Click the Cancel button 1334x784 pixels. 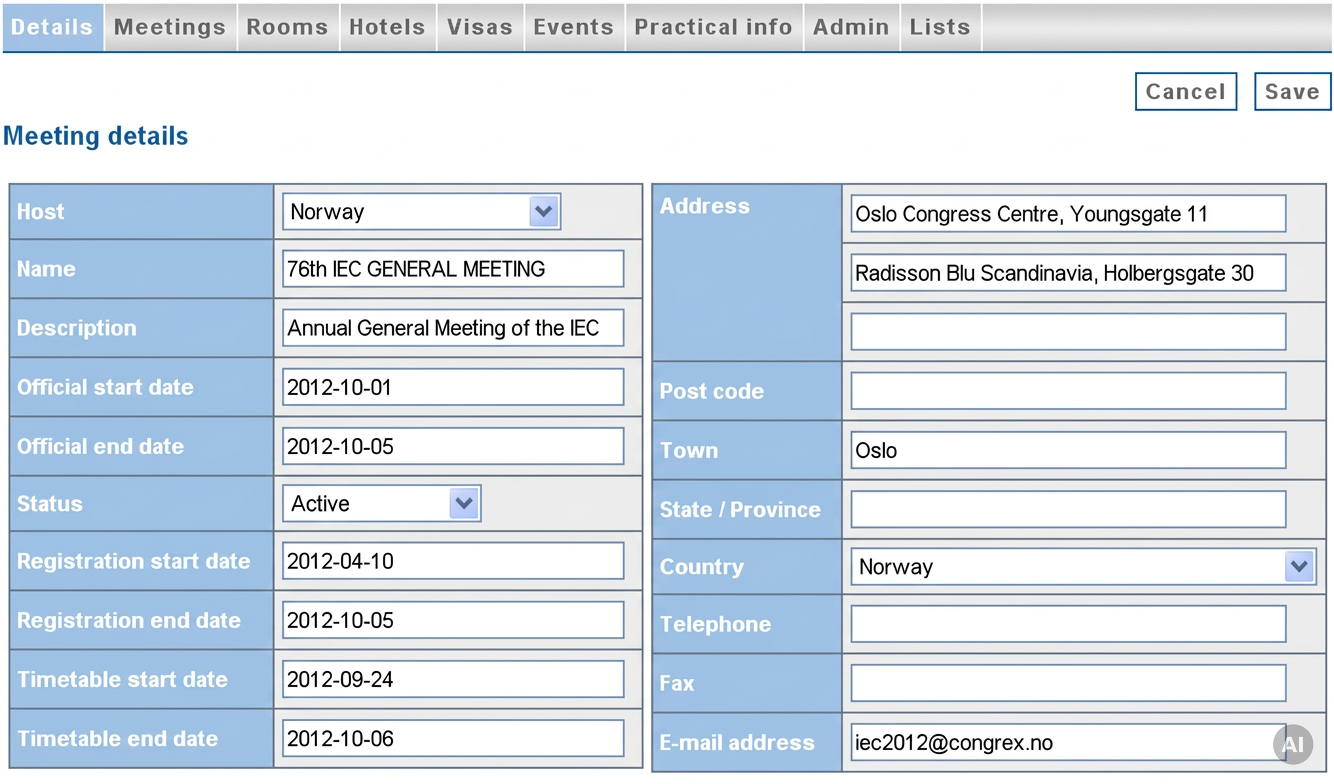click(1186, 92)
